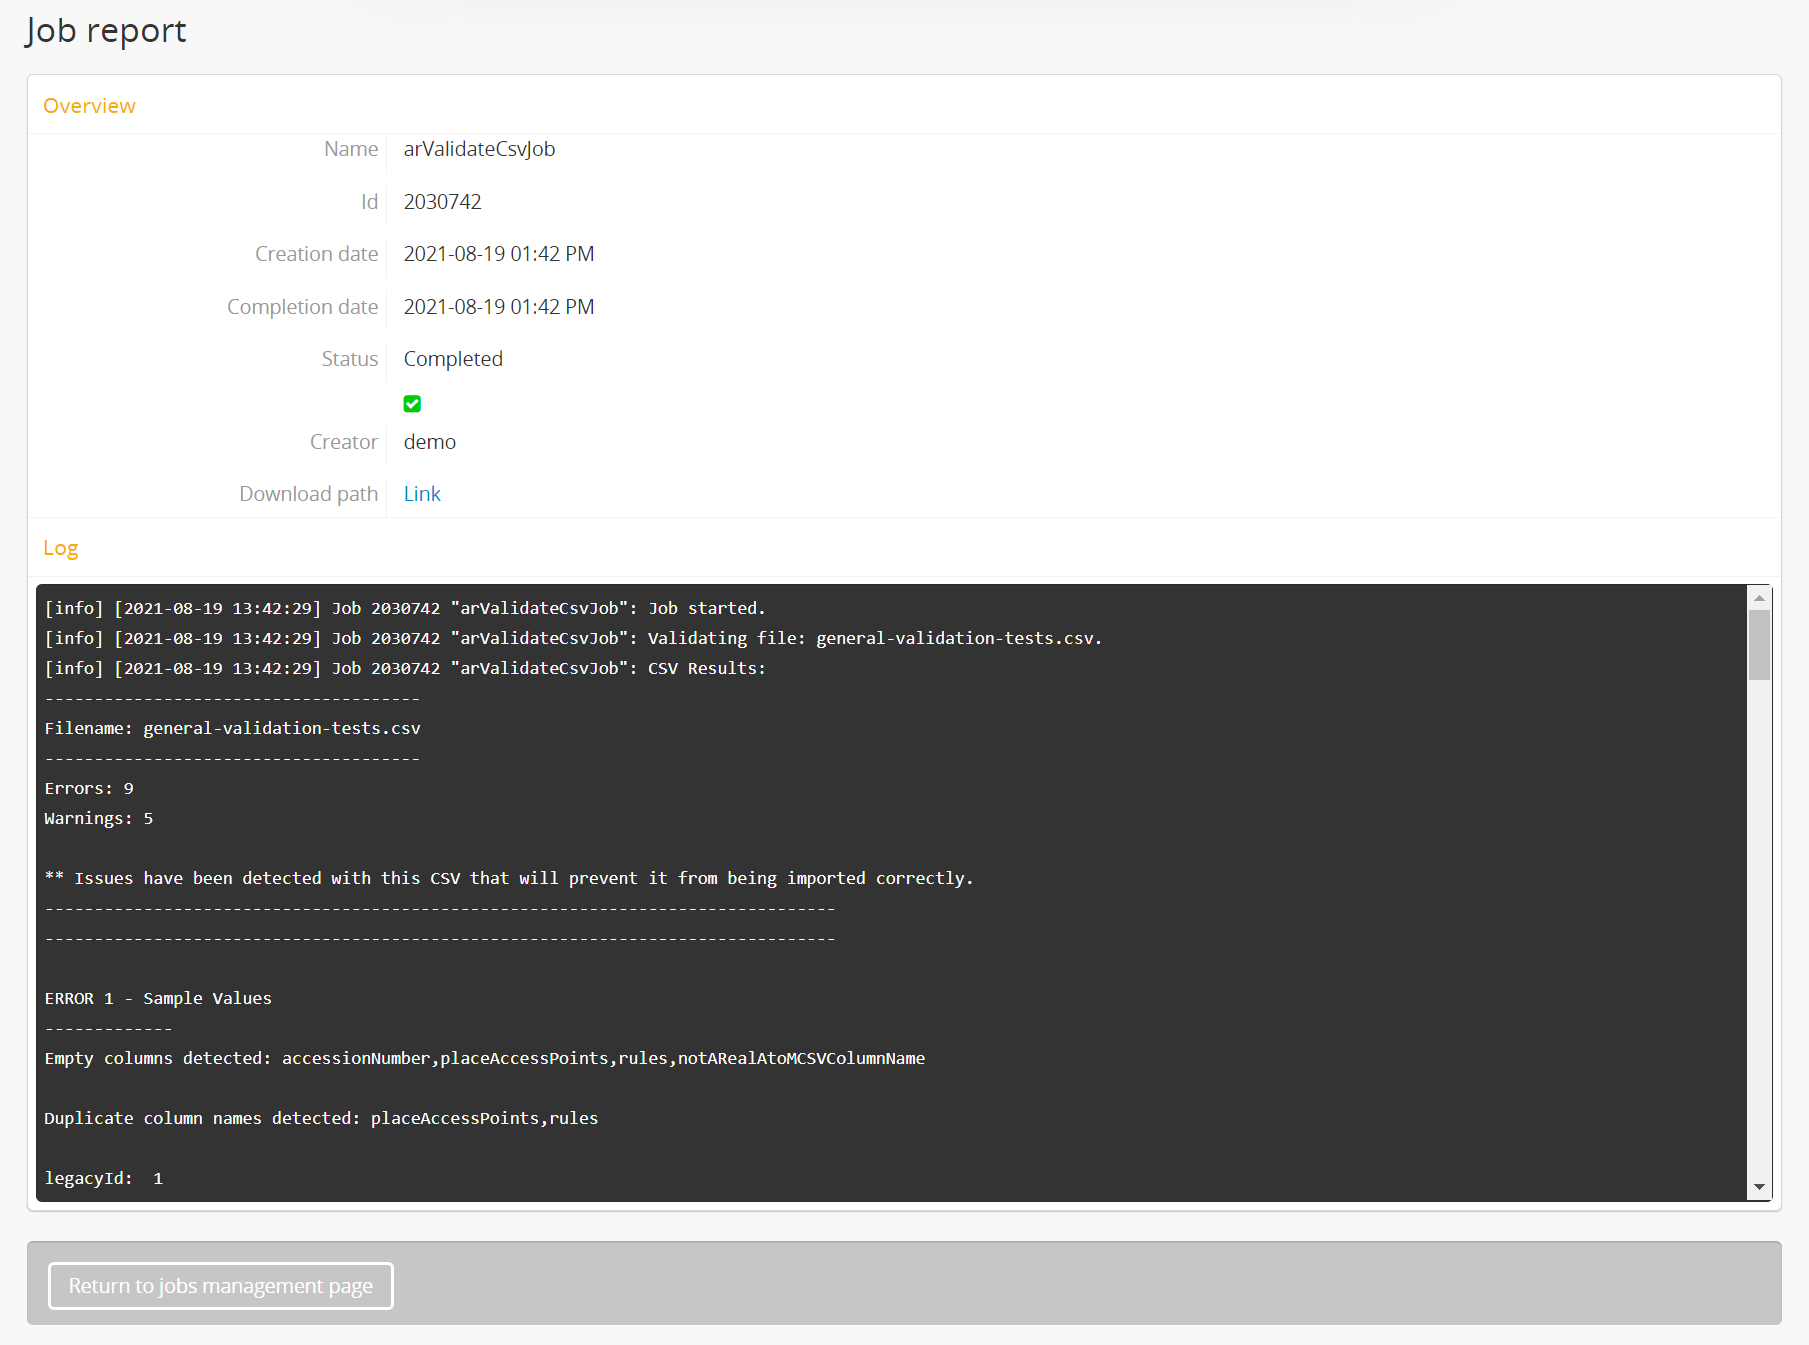Click the 'CSV Results:' log line

click(x=405, y=668)
